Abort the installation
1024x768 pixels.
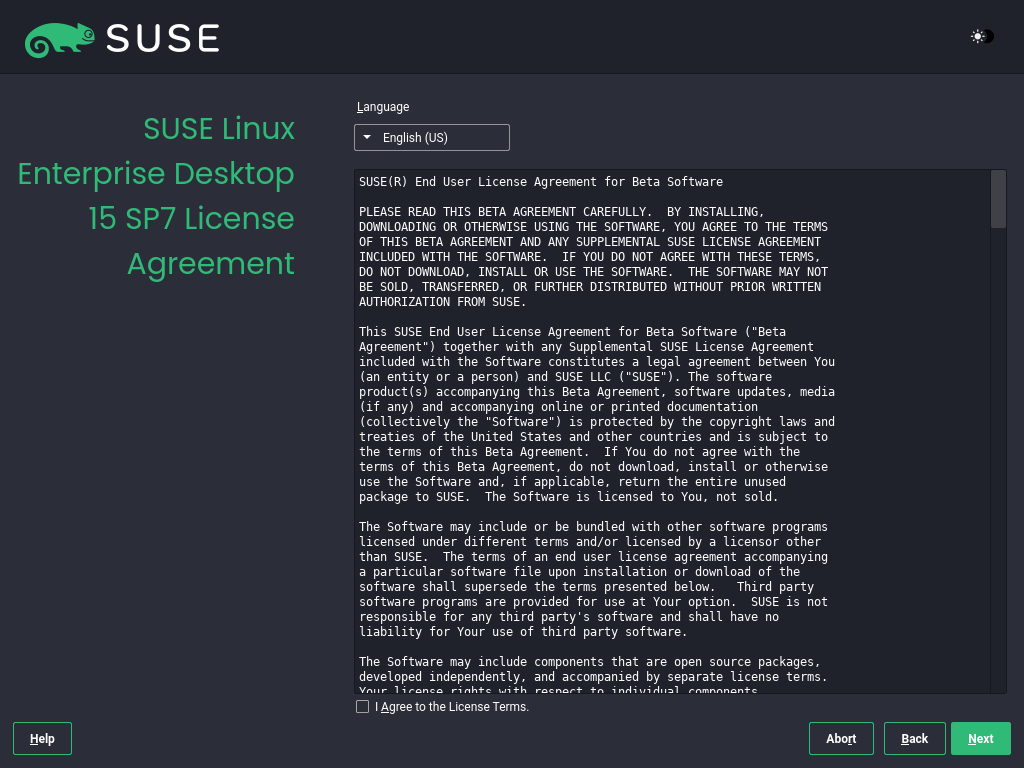tap(840, 738)
